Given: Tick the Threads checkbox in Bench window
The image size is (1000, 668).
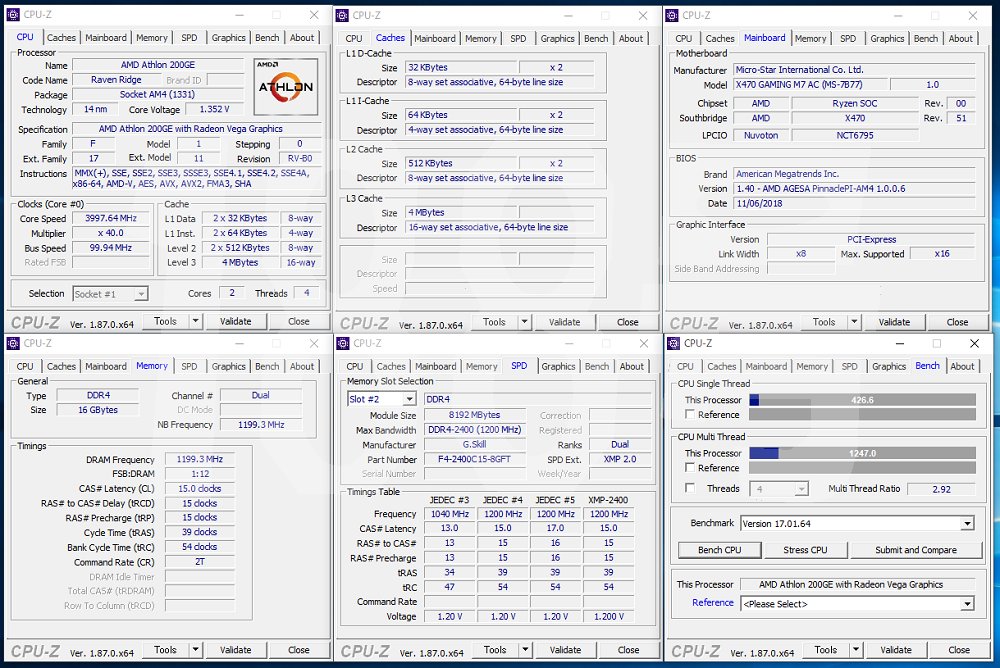Looking at the screenshot, I should [x=689, y=488].
